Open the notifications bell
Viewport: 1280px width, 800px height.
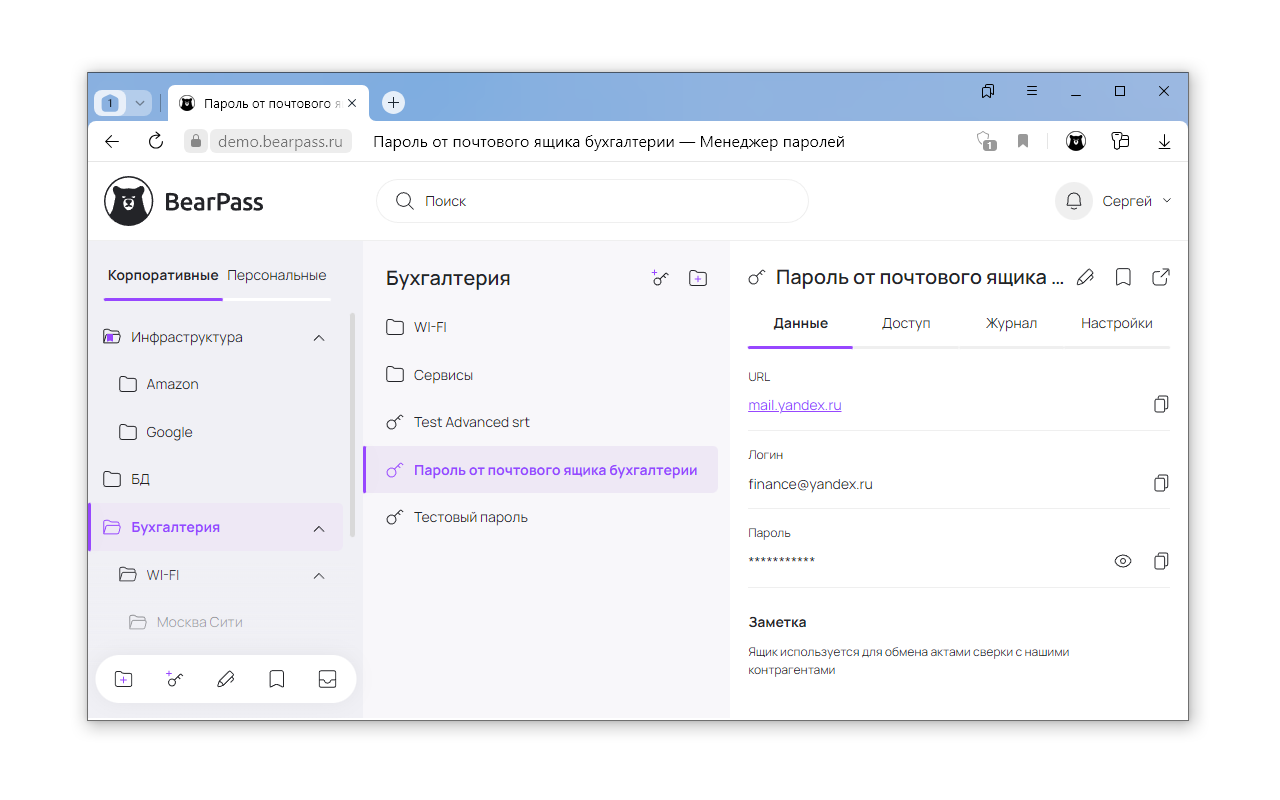point(1074,201)
